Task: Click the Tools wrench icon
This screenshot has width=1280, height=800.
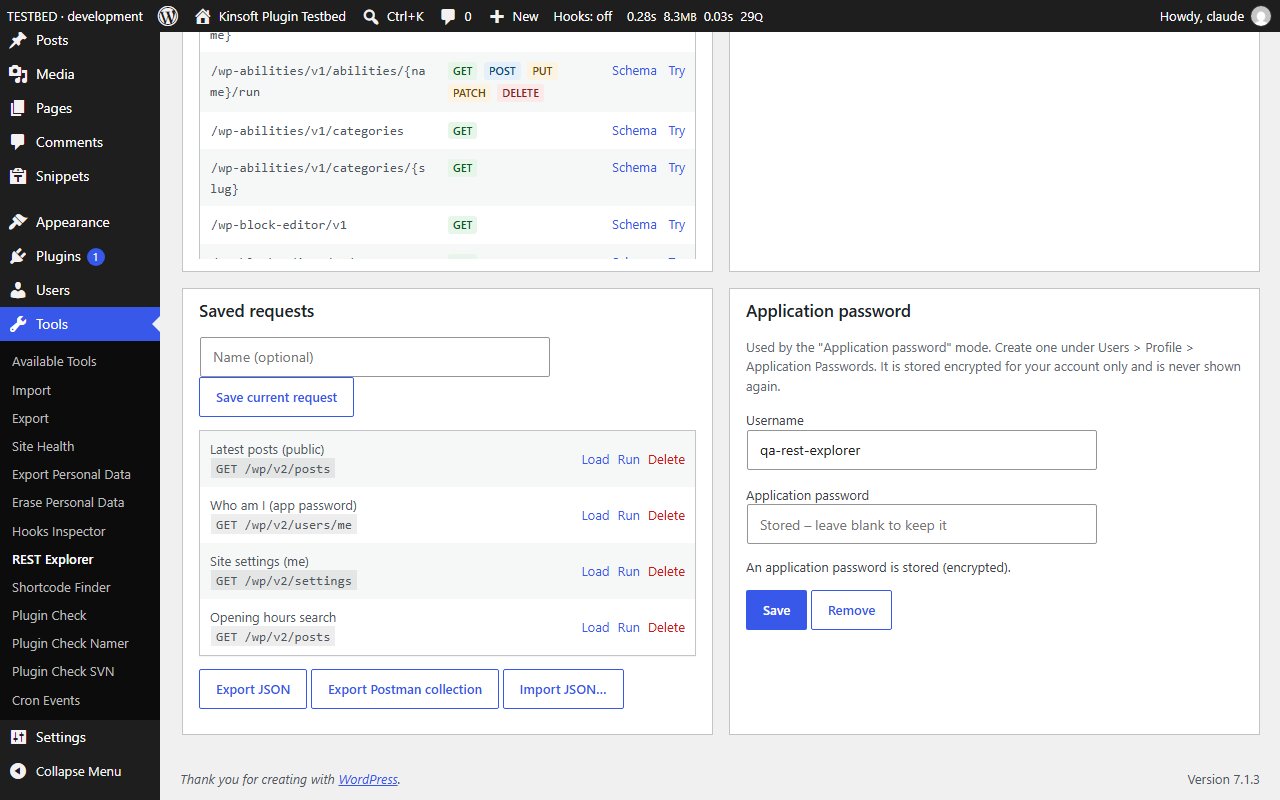Action: [18, 325]
